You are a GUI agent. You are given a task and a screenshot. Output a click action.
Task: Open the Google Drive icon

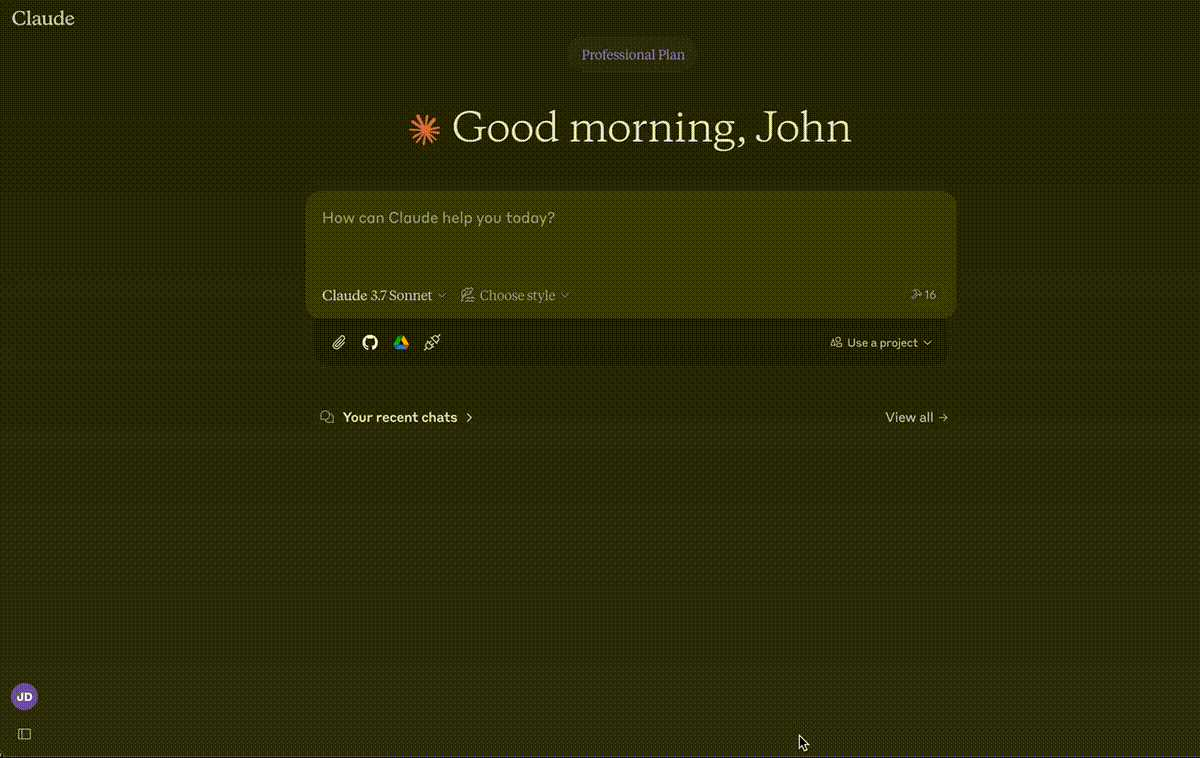click(x=401, y=343)
